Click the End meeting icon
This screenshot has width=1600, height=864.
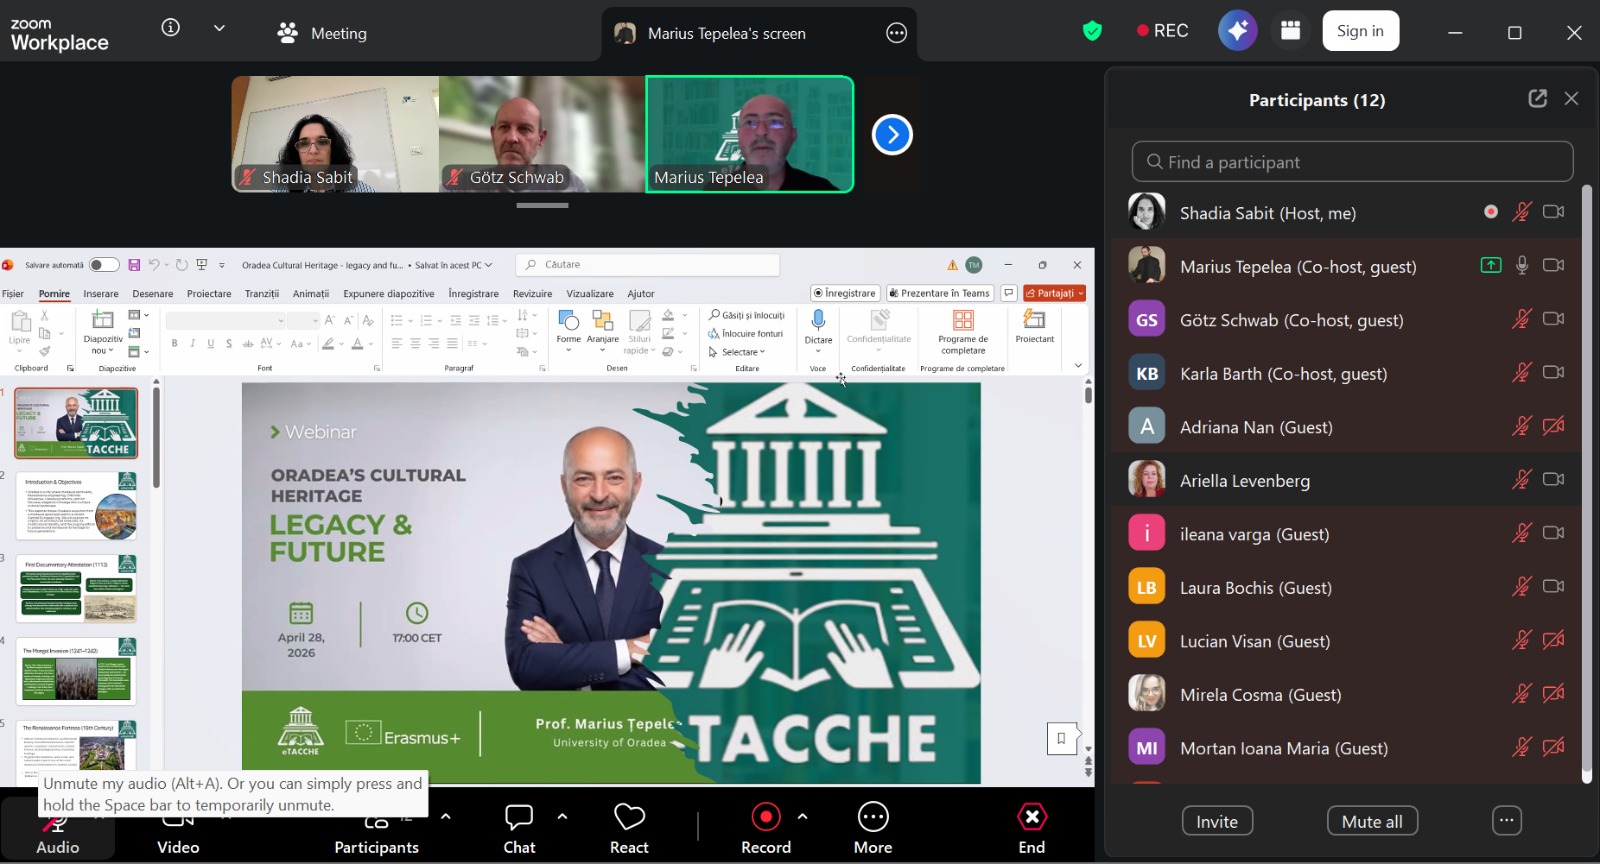point(1031,818)
